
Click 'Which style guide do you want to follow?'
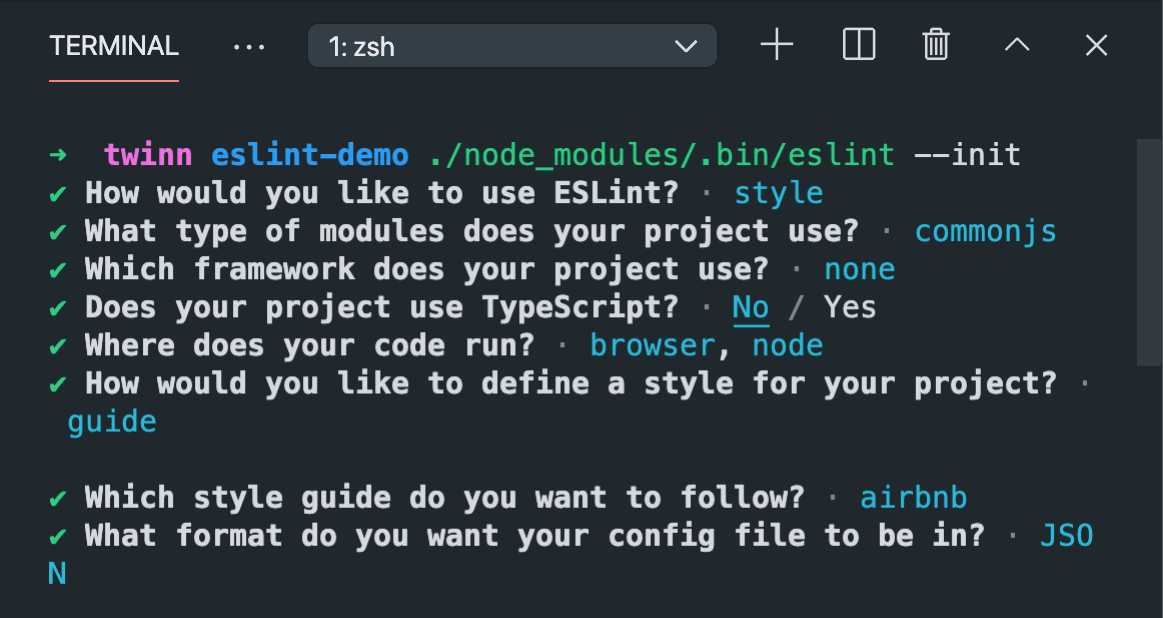coord(445,498)
